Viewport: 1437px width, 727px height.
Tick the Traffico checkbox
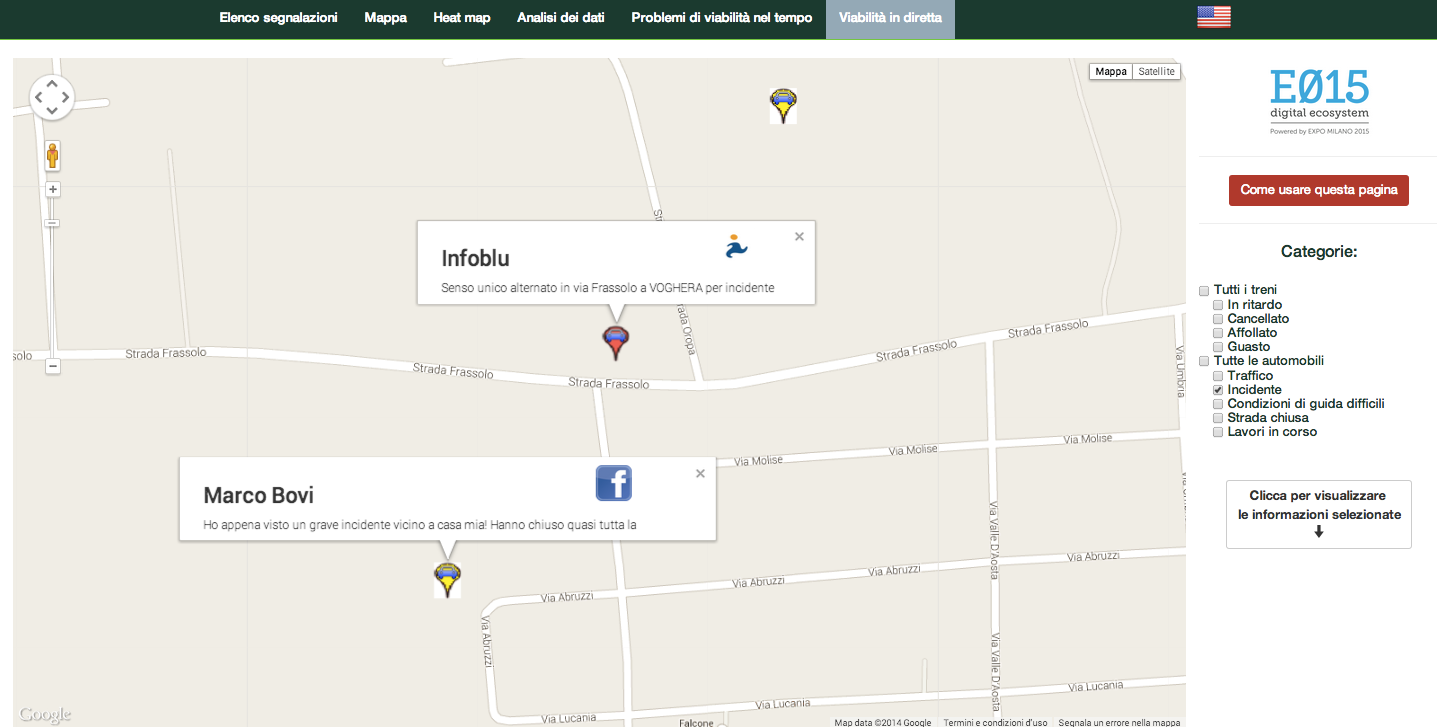click(x=1218, y=376)
